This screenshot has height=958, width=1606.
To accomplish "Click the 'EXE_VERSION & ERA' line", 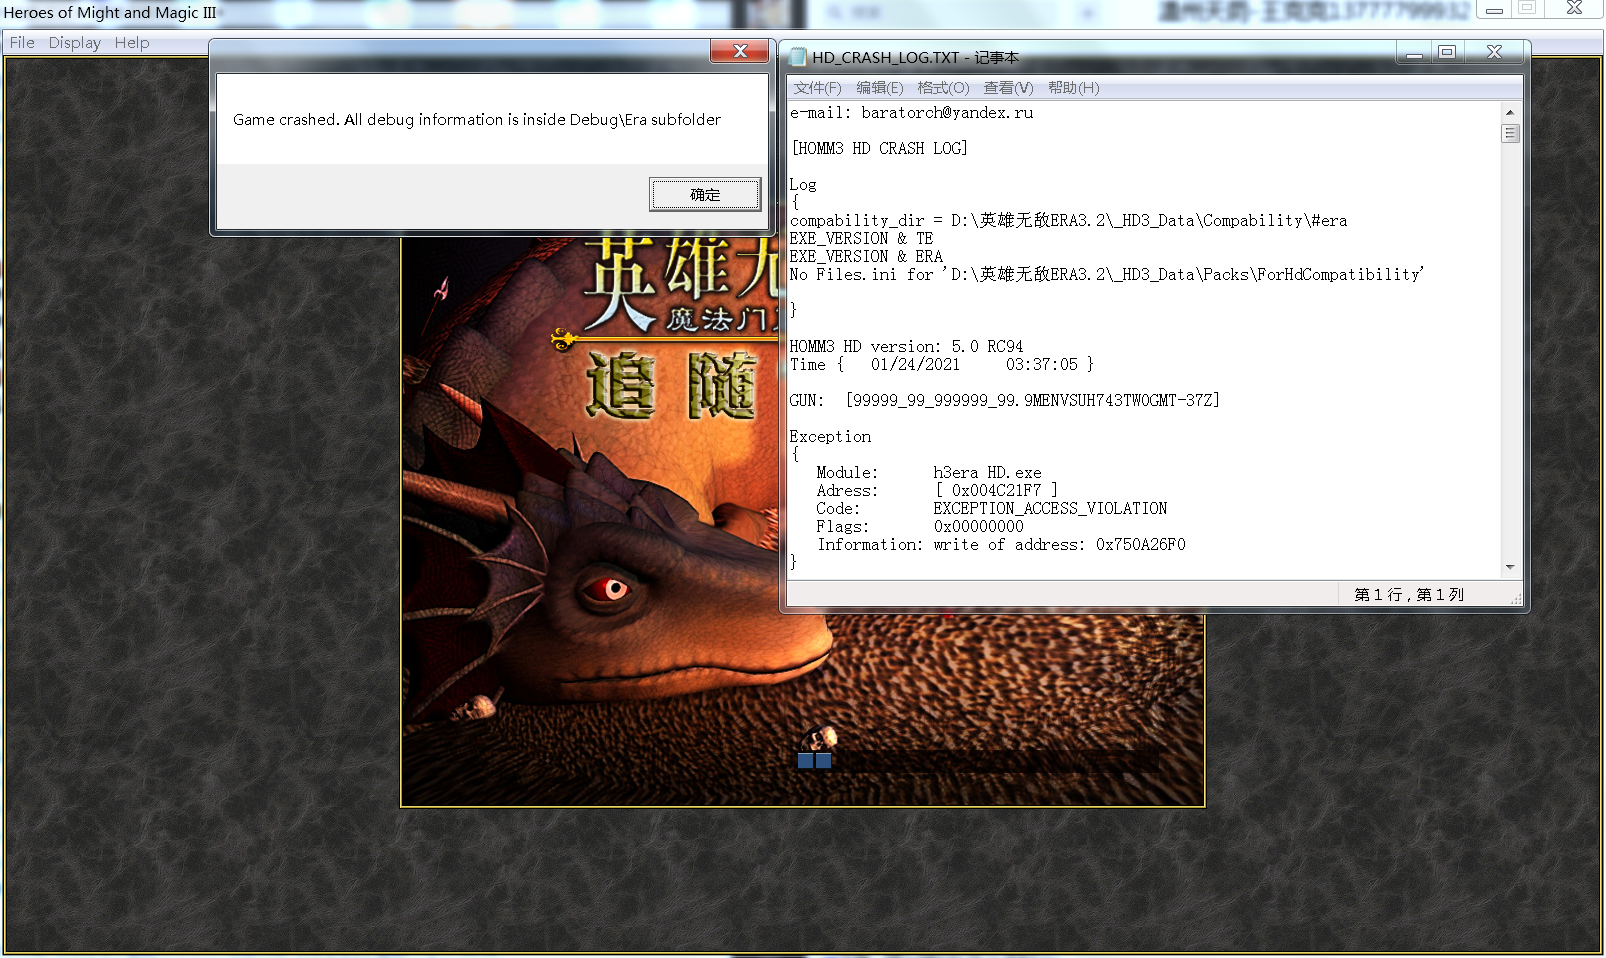I will 866,257.
